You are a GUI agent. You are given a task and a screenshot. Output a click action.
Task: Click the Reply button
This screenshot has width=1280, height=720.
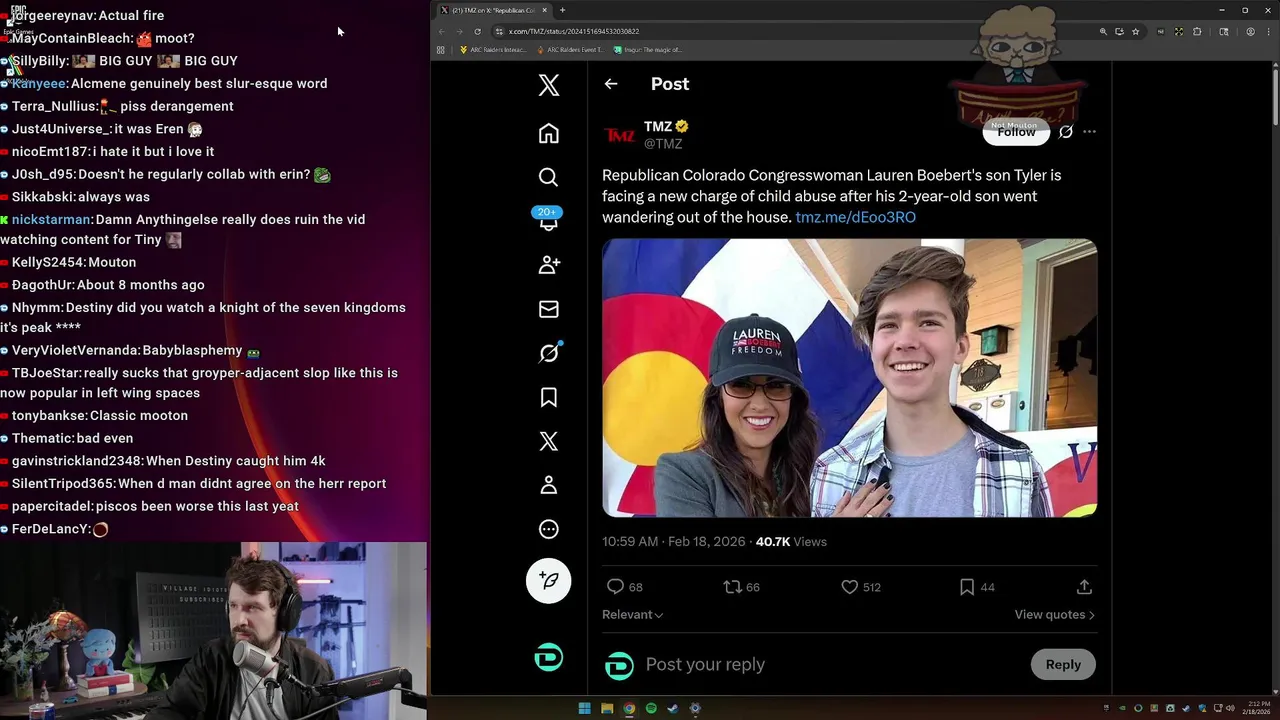[1063, 664]
